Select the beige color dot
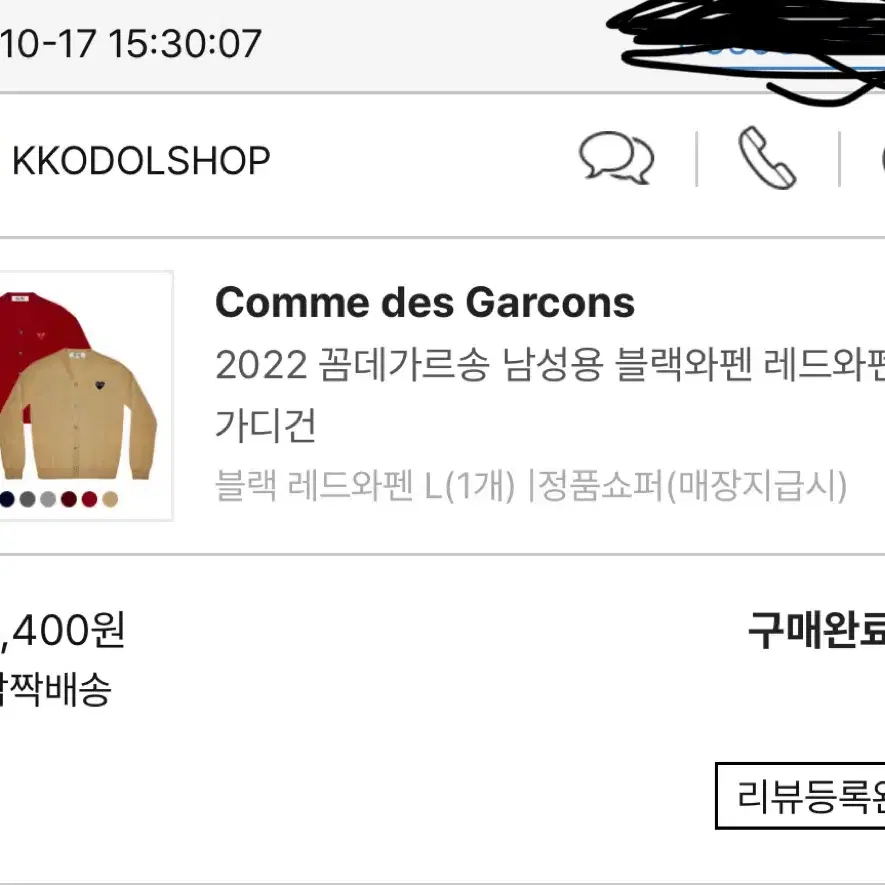Viewport: 885px width, 885px height. [110, 499]
